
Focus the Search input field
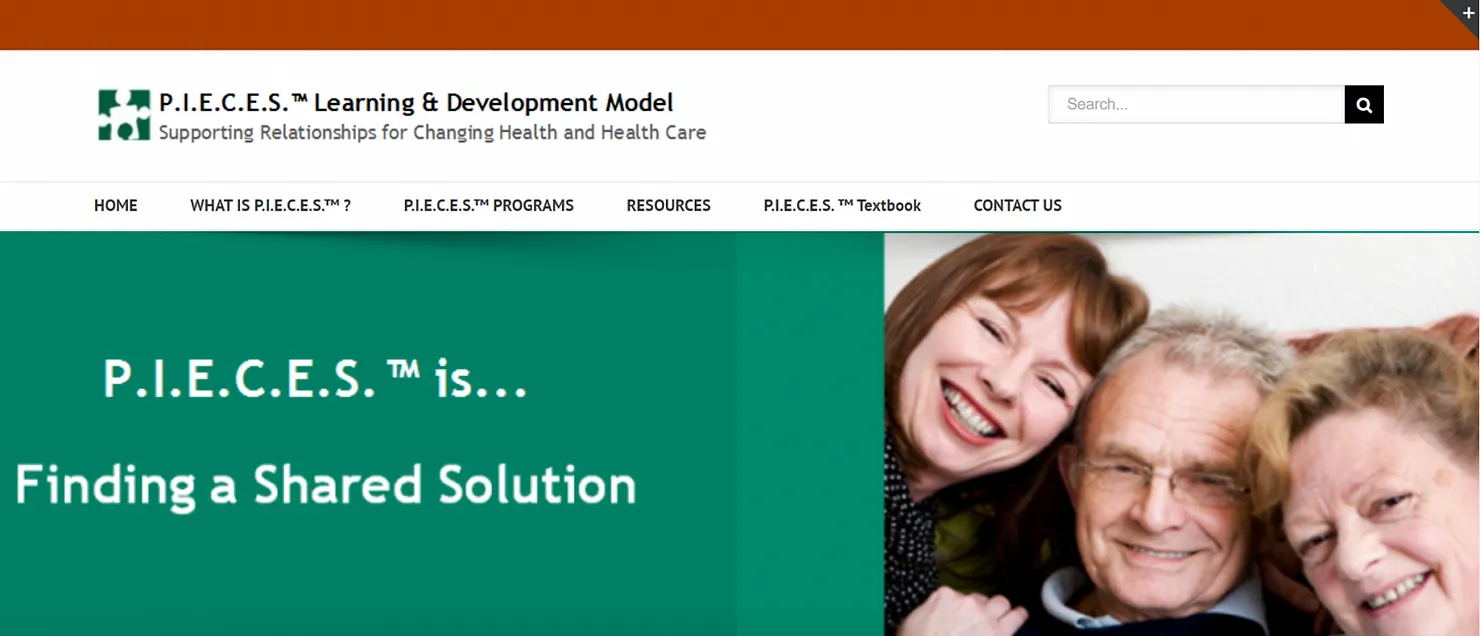pyautogui.click(x=1196, y=104)
